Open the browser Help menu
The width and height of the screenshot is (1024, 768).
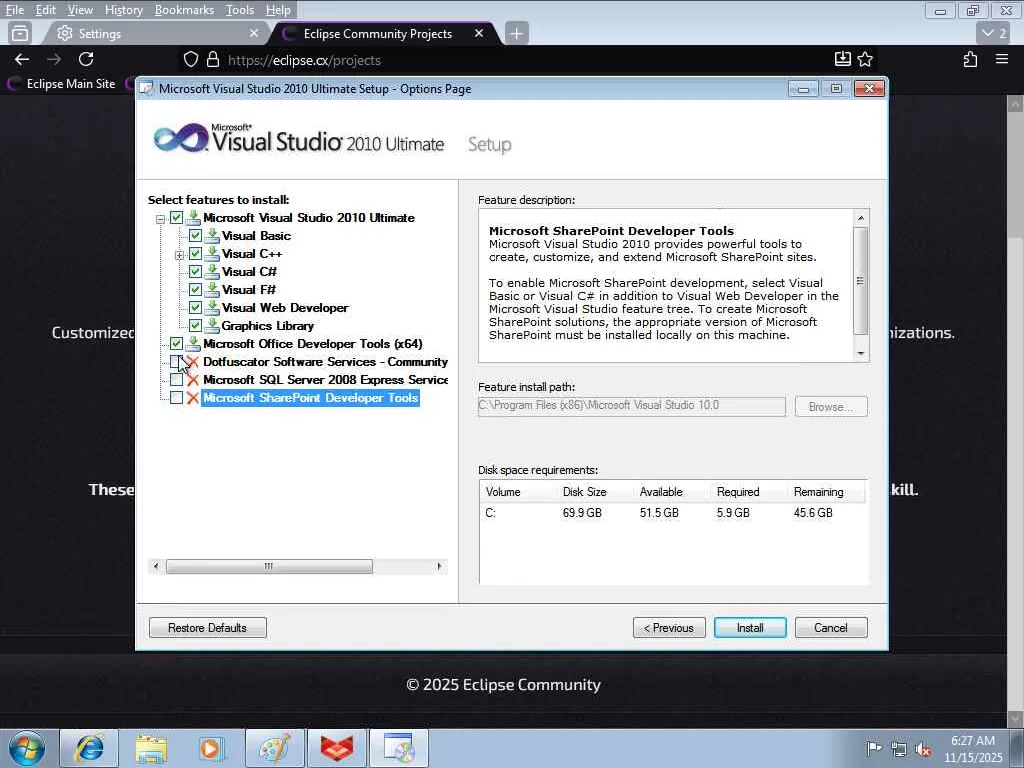278,10
